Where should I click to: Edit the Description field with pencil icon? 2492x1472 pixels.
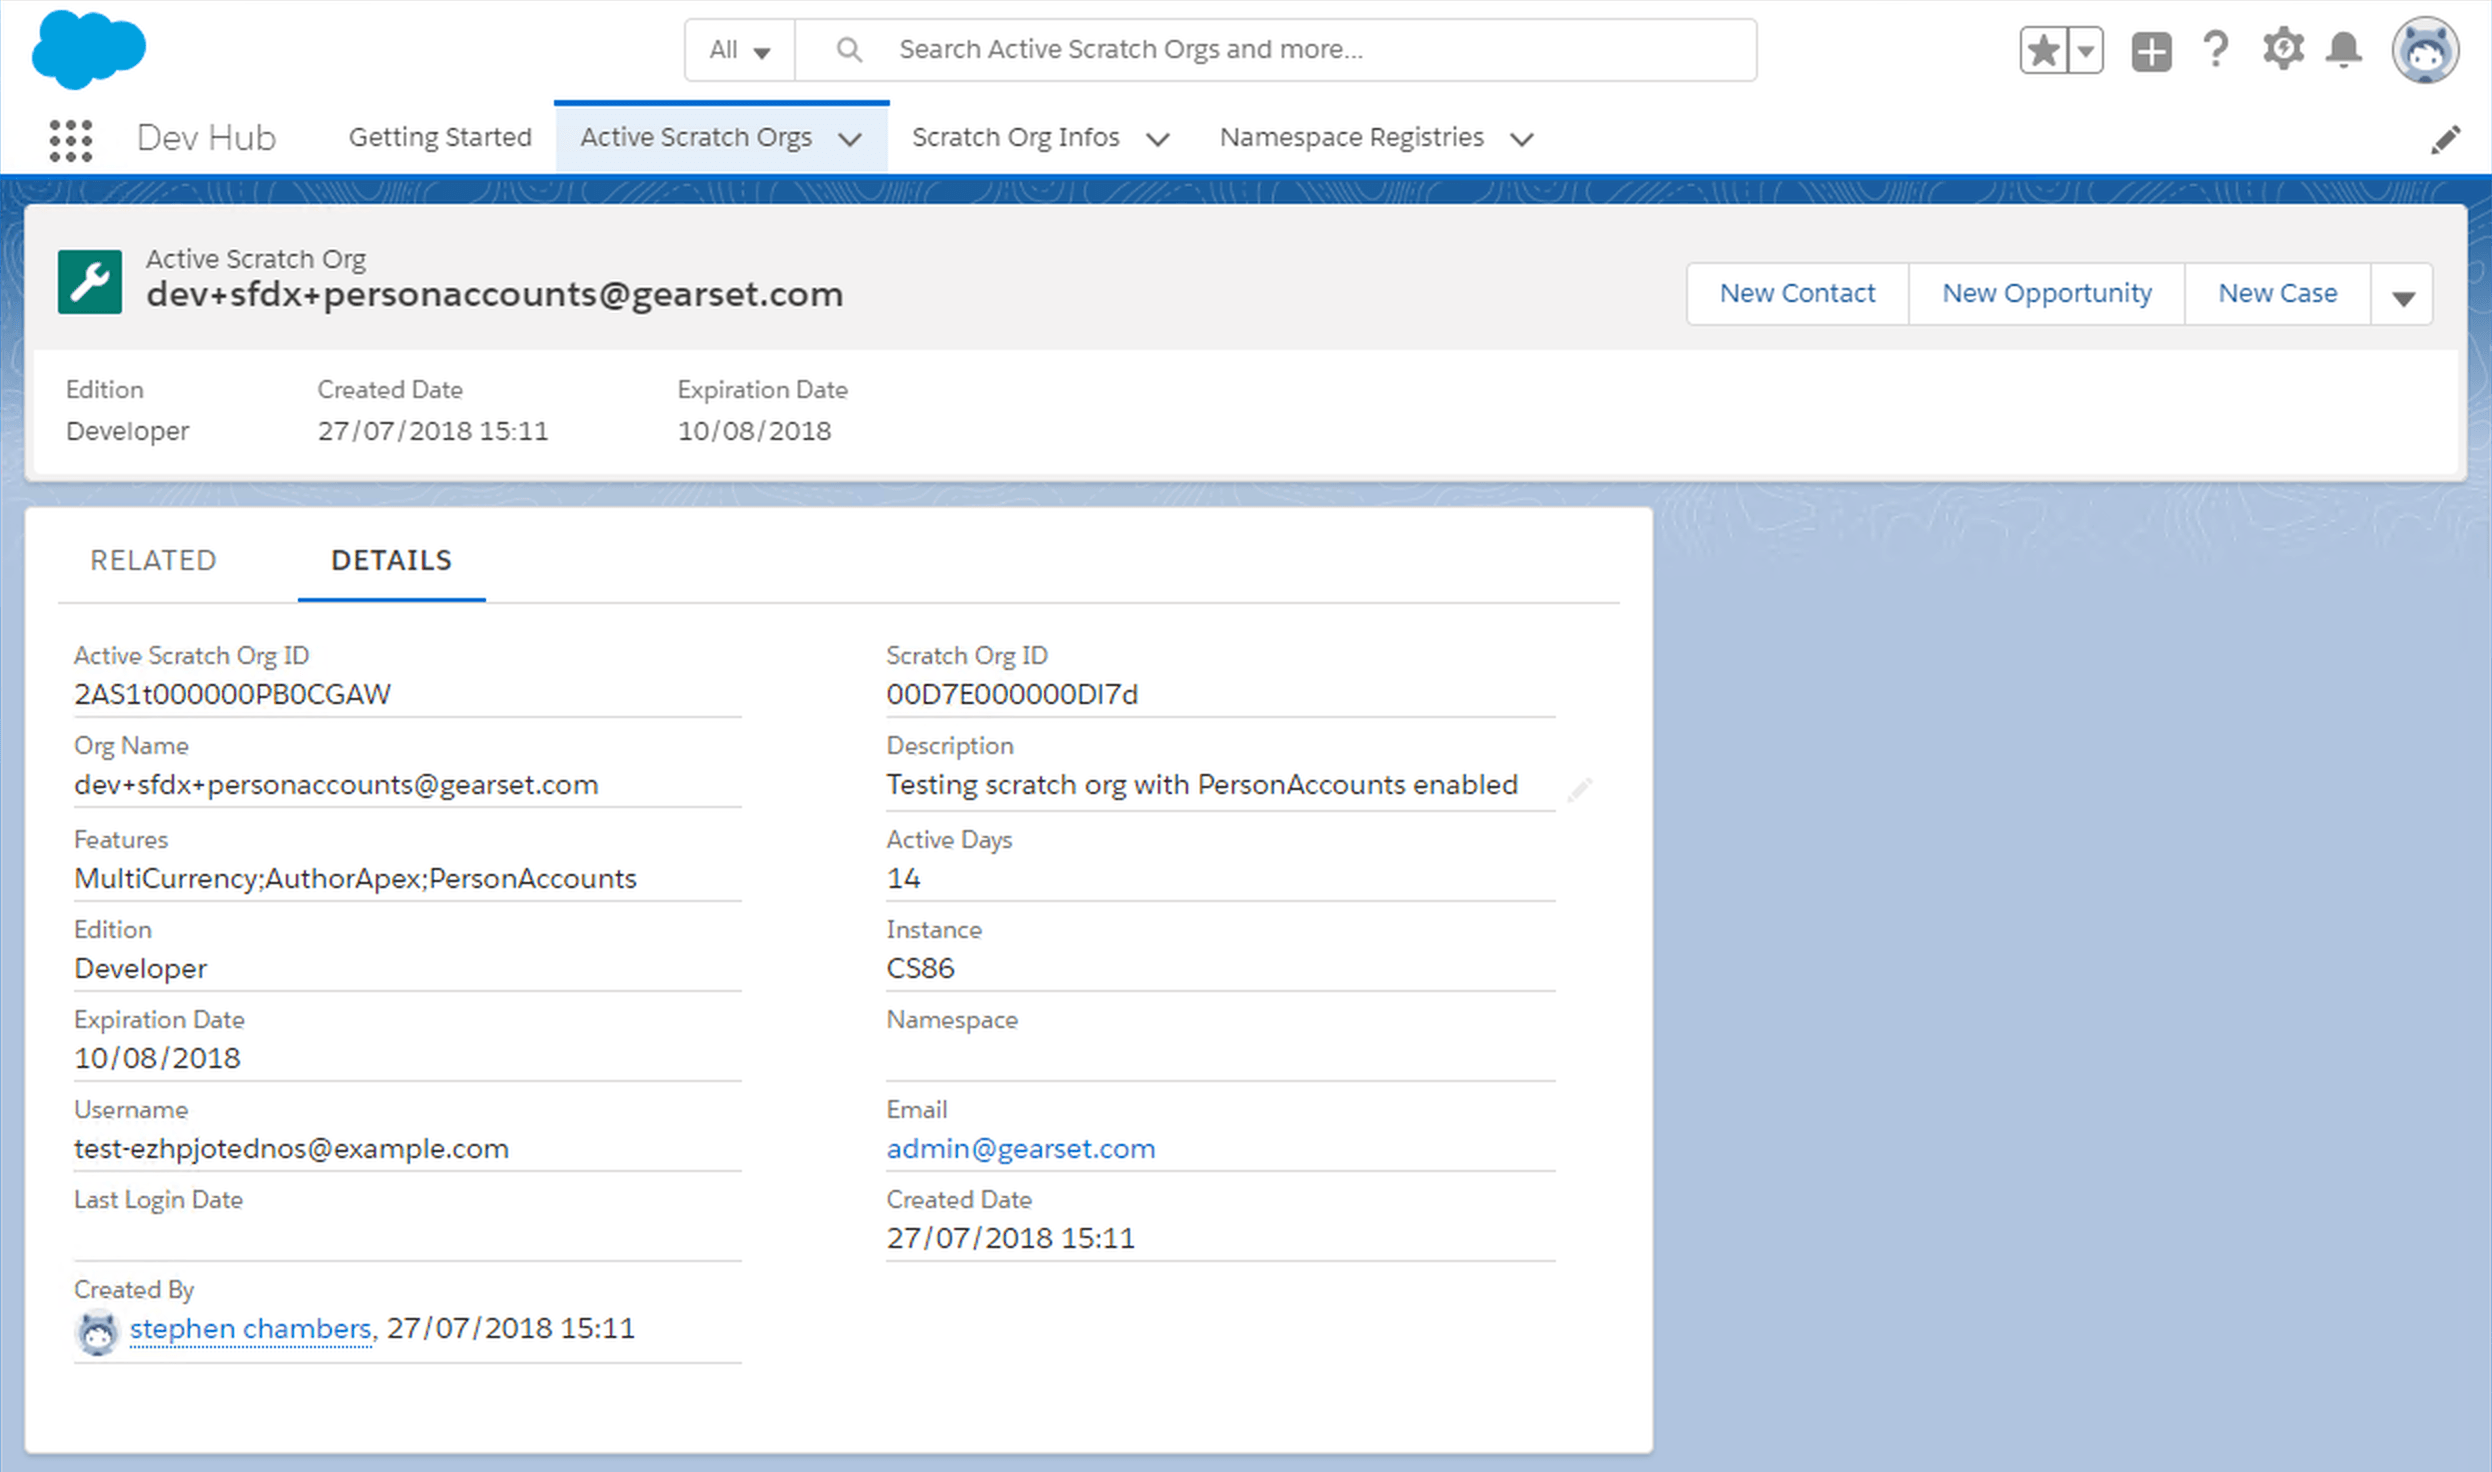pos(1579,790)
